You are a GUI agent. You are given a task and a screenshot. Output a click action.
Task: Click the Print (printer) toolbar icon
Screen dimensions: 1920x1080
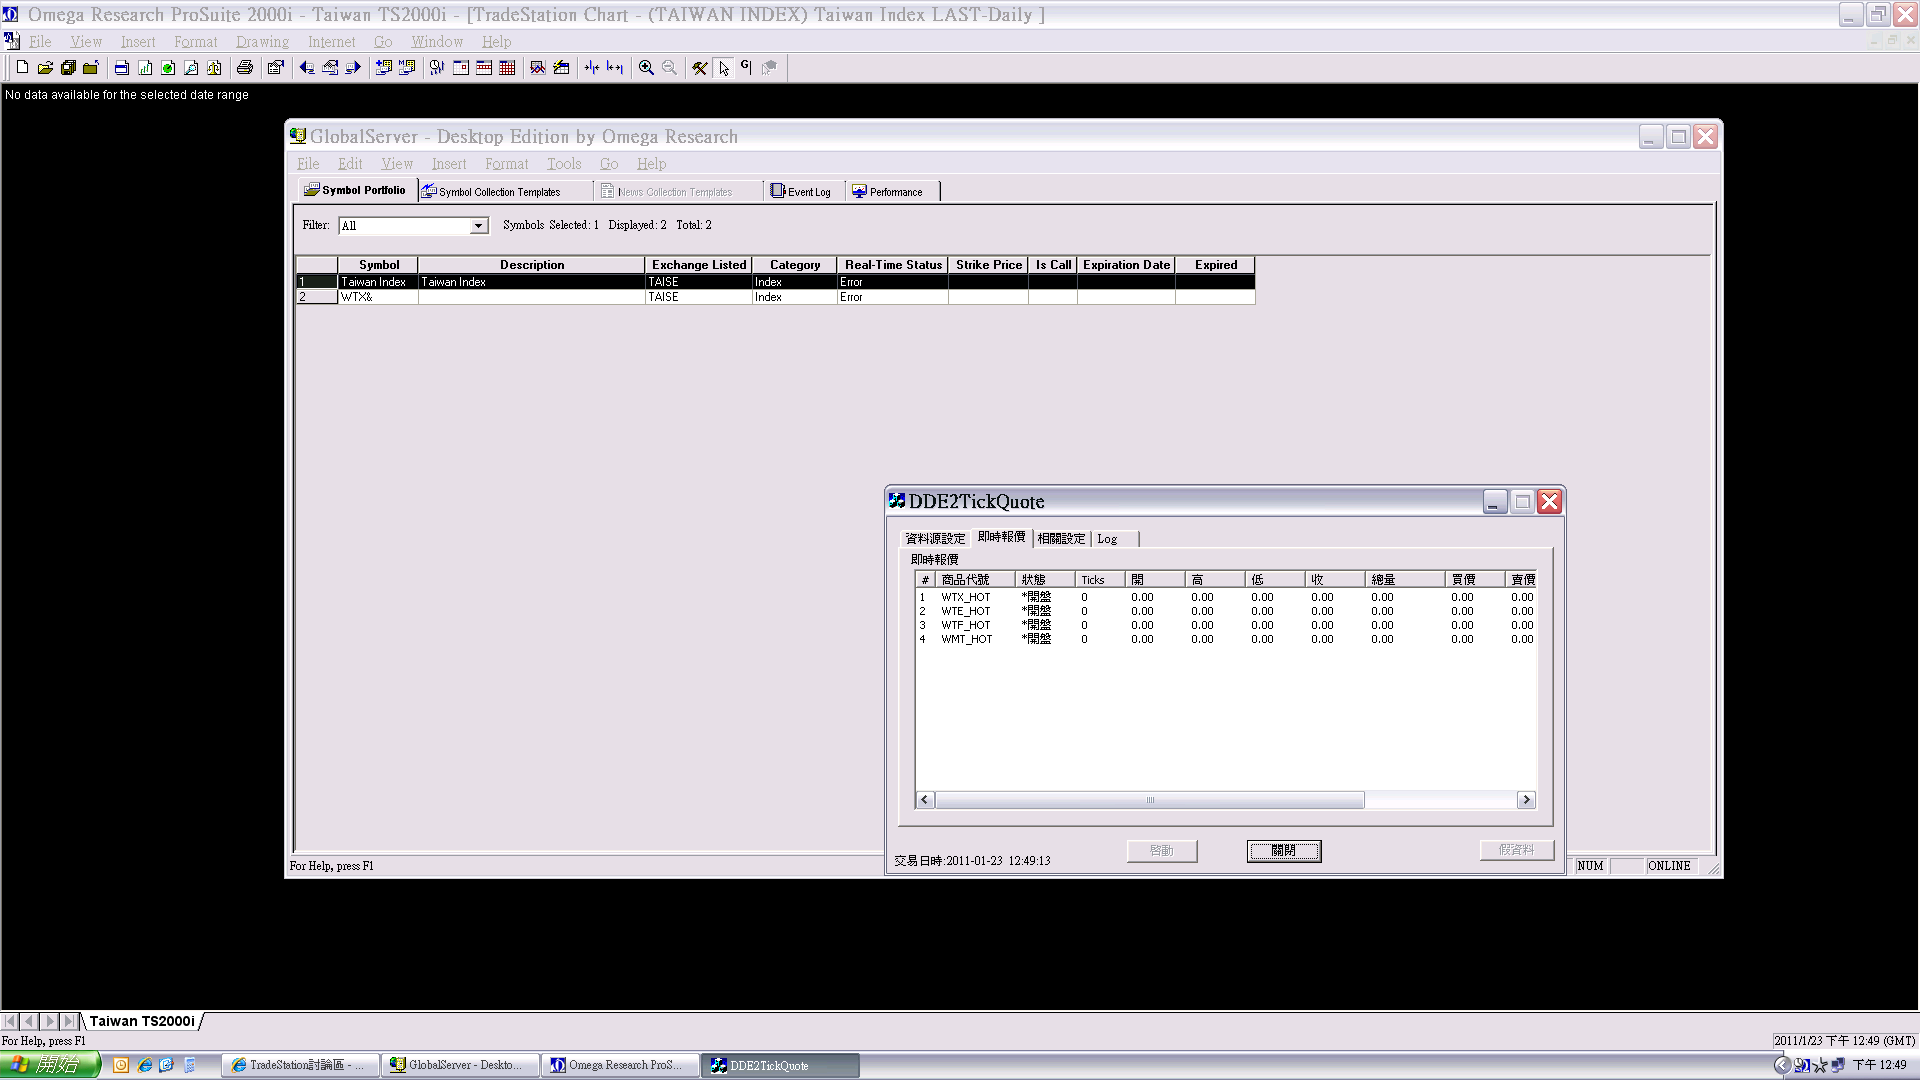(245, 68)
